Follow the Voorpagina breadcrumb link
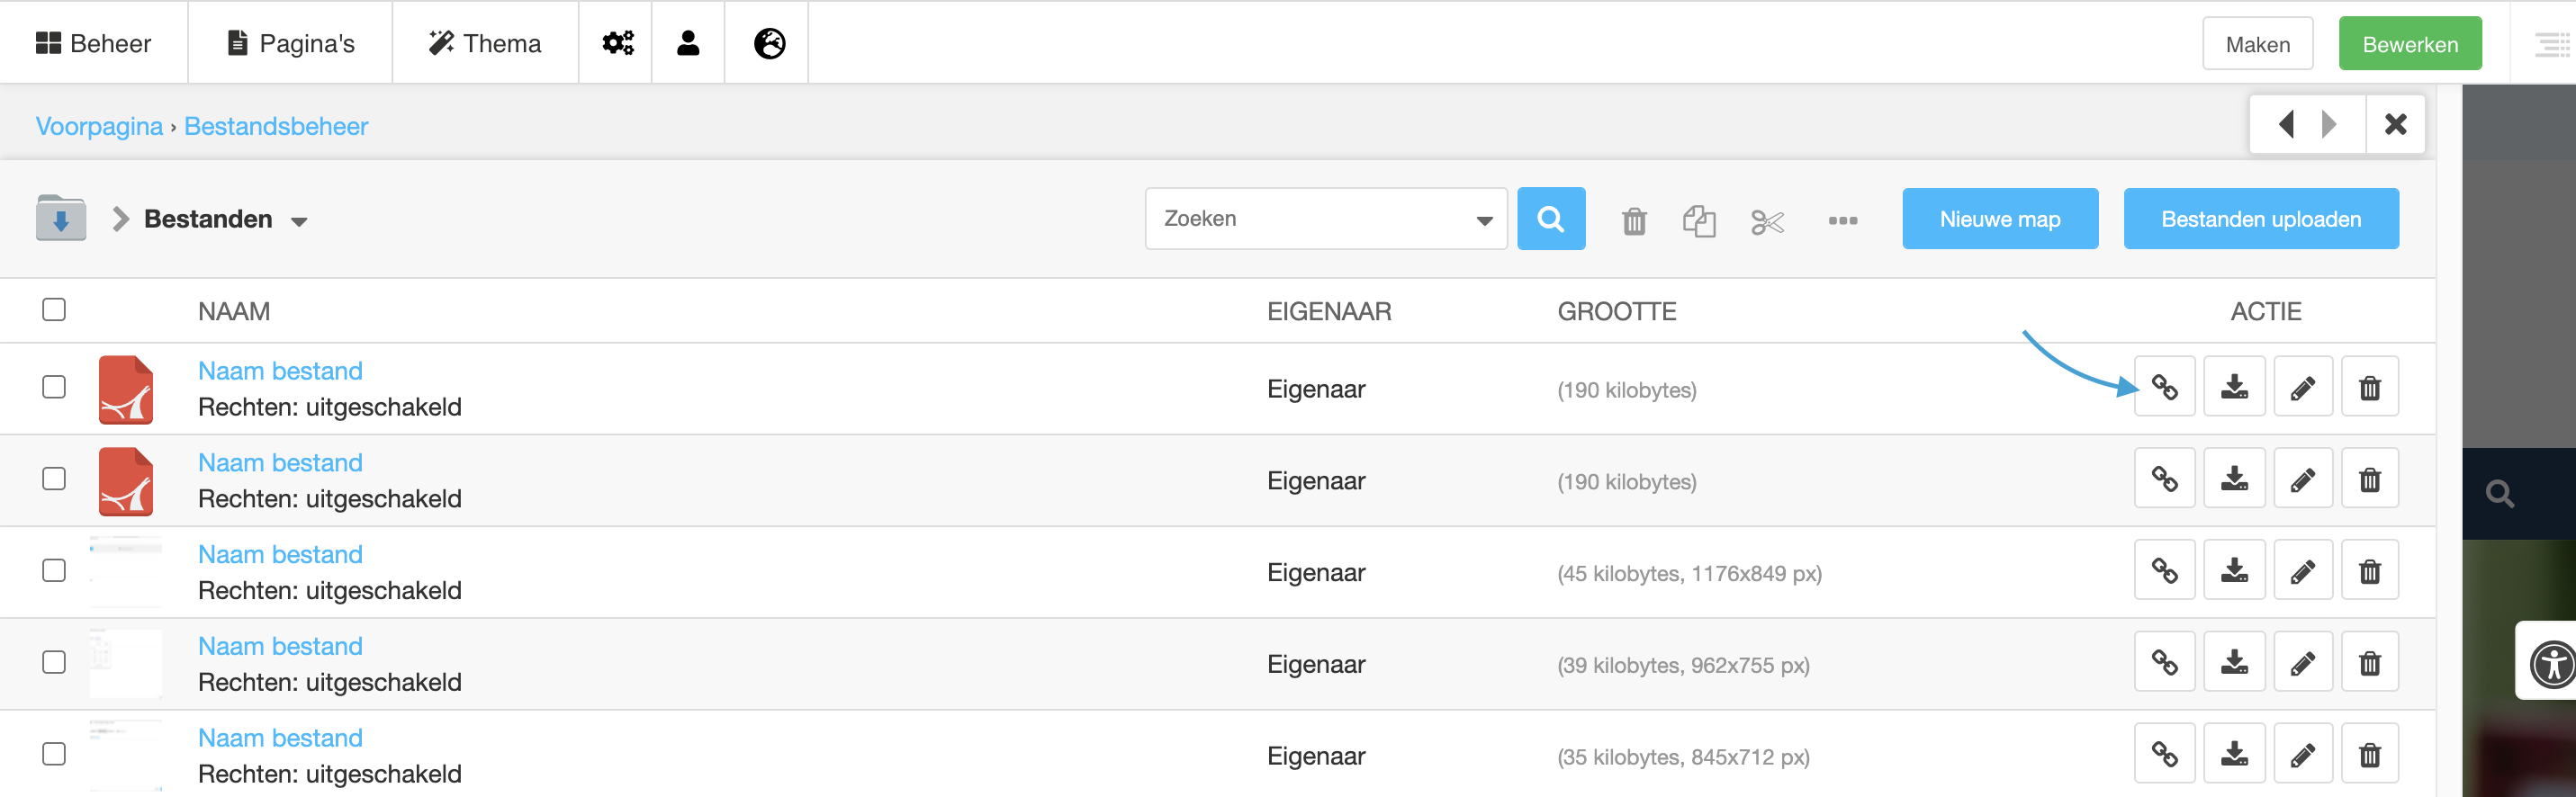This screenshot has height=797, width=2576. coord(99,126)
